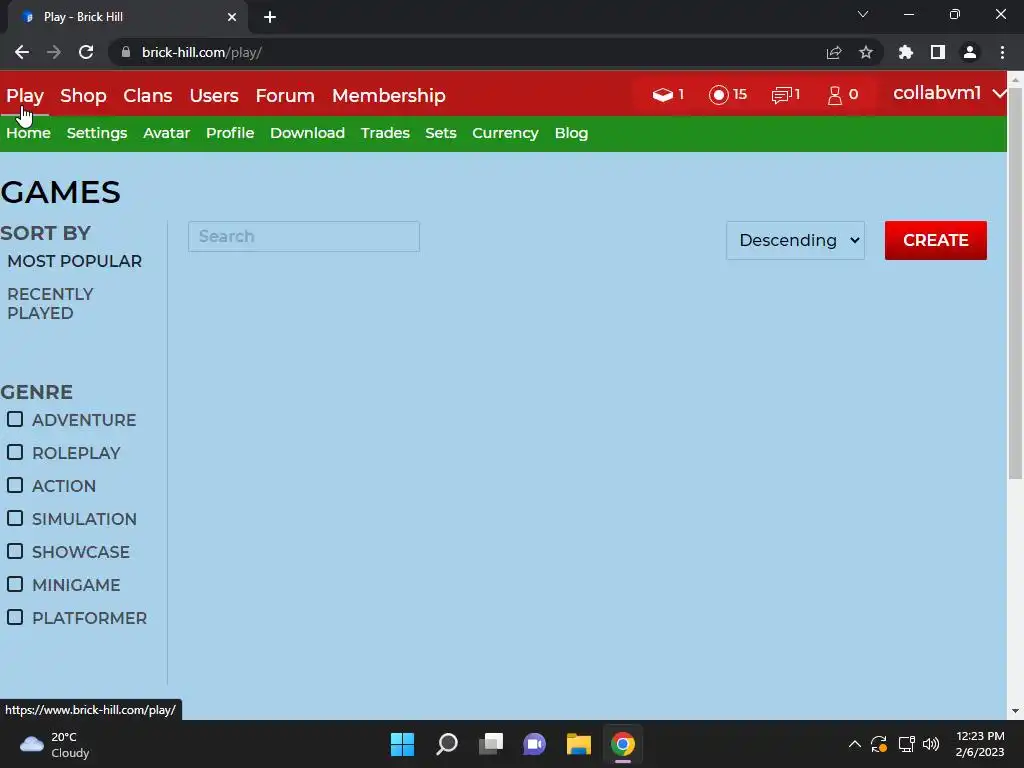Click the volume speaker tray icon
This screenshot has height=768, width=1024.
coord(931,744)
